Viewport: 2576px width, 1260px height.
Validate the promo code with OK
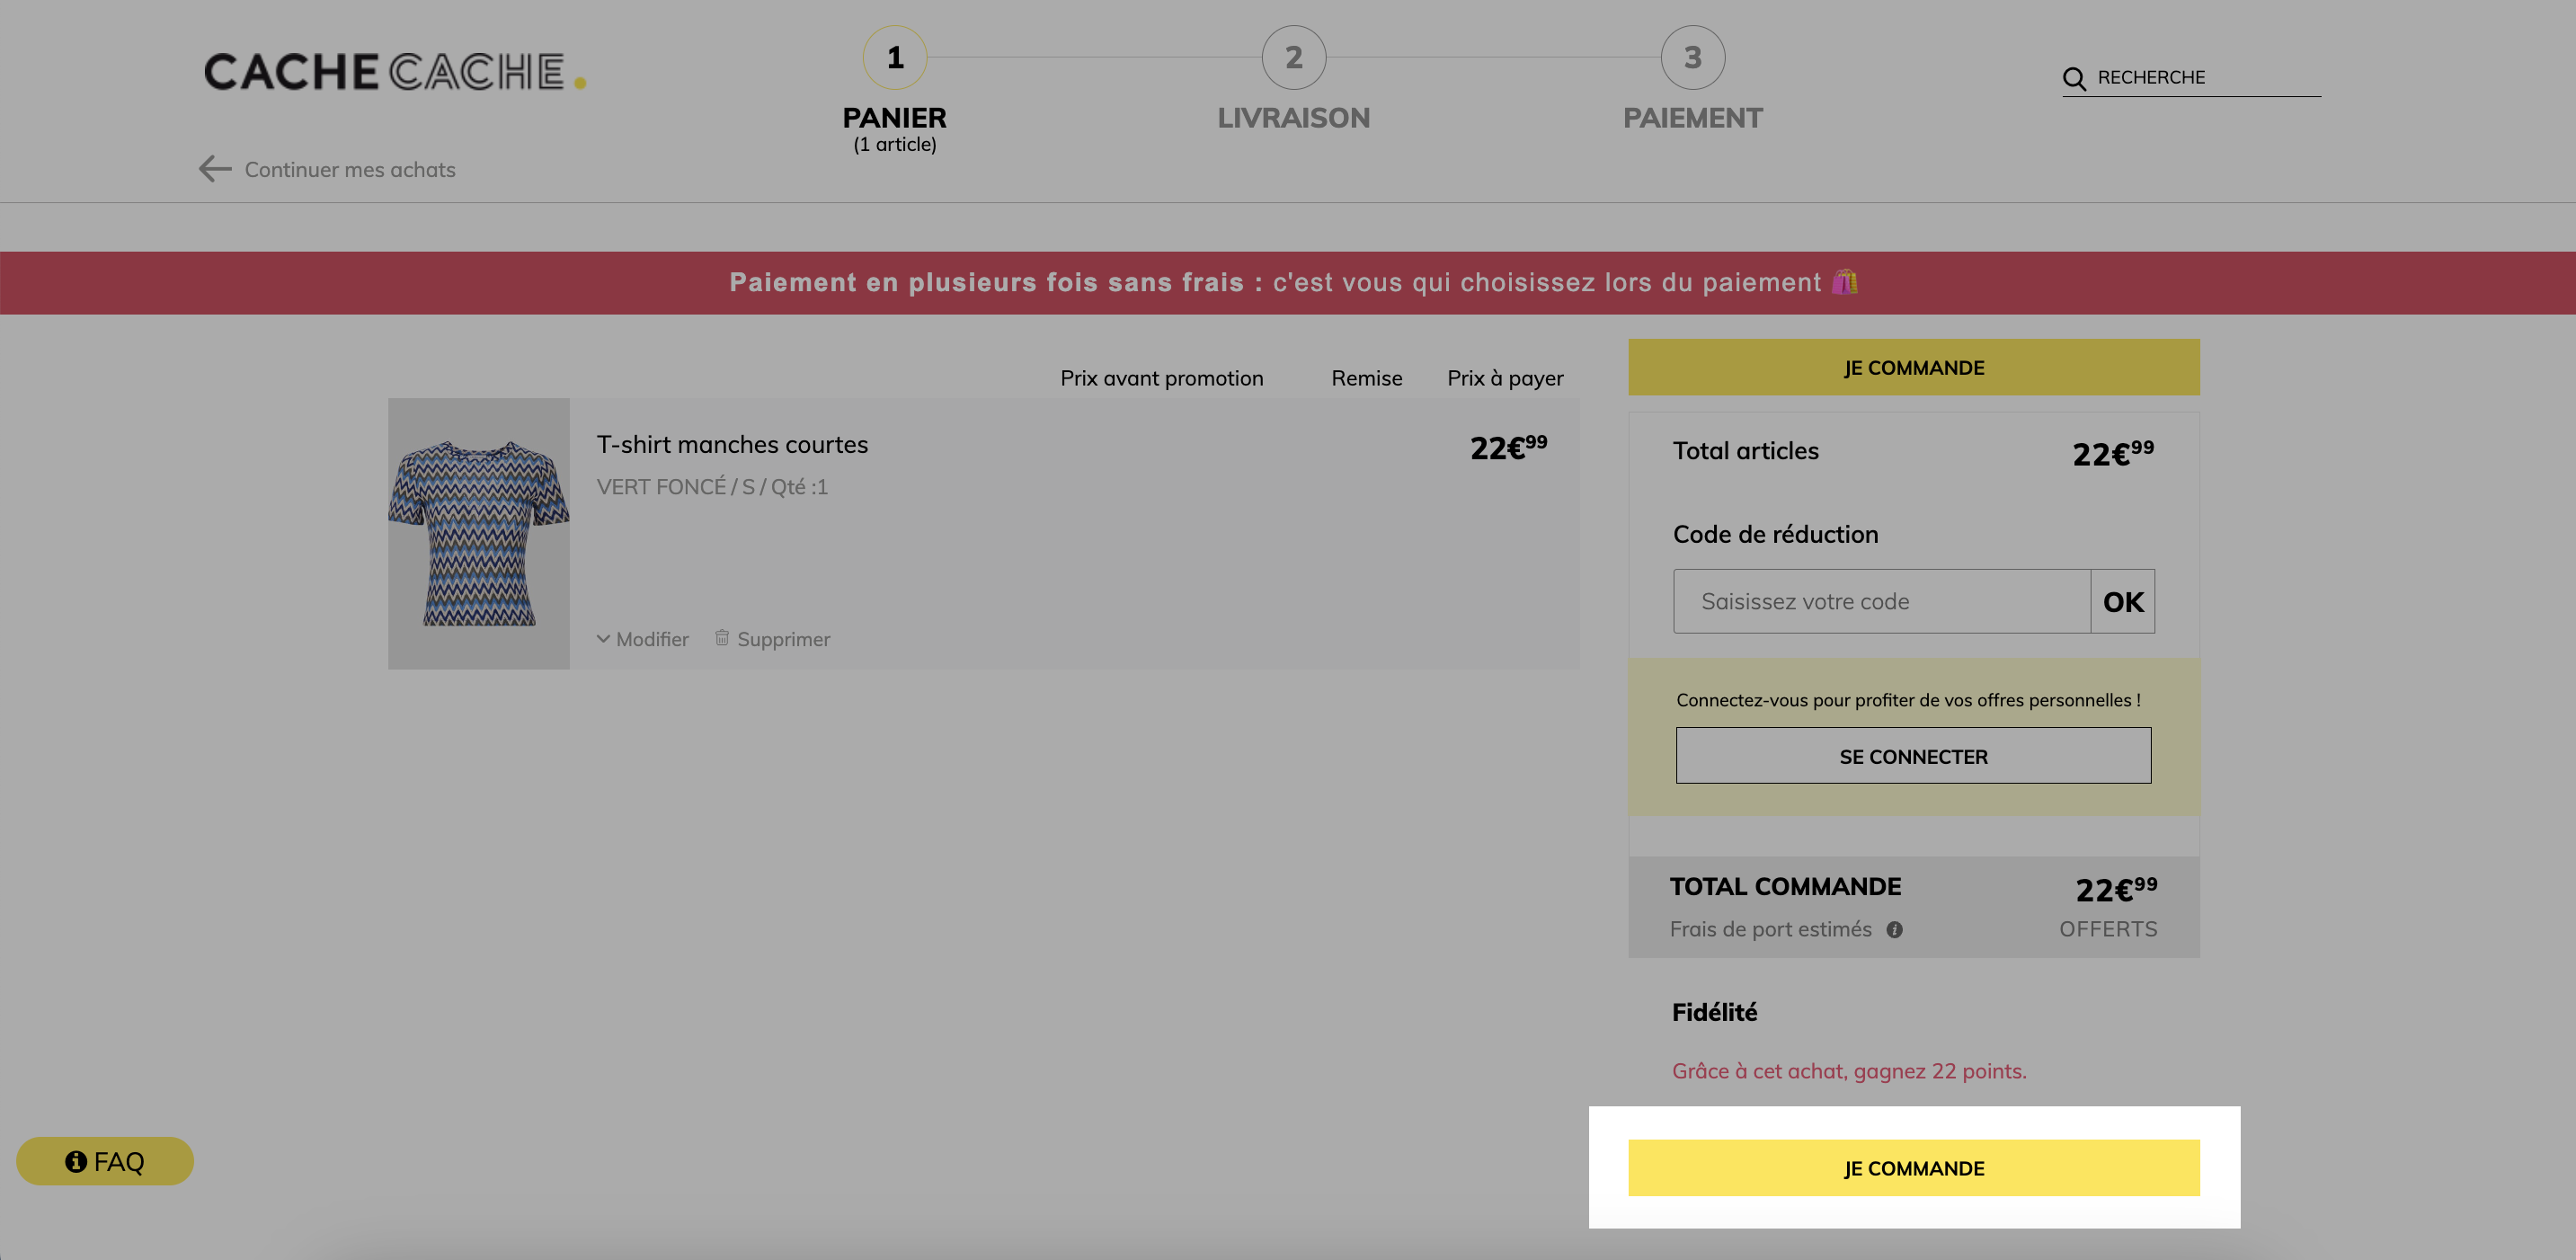[x=2122, y=601]
